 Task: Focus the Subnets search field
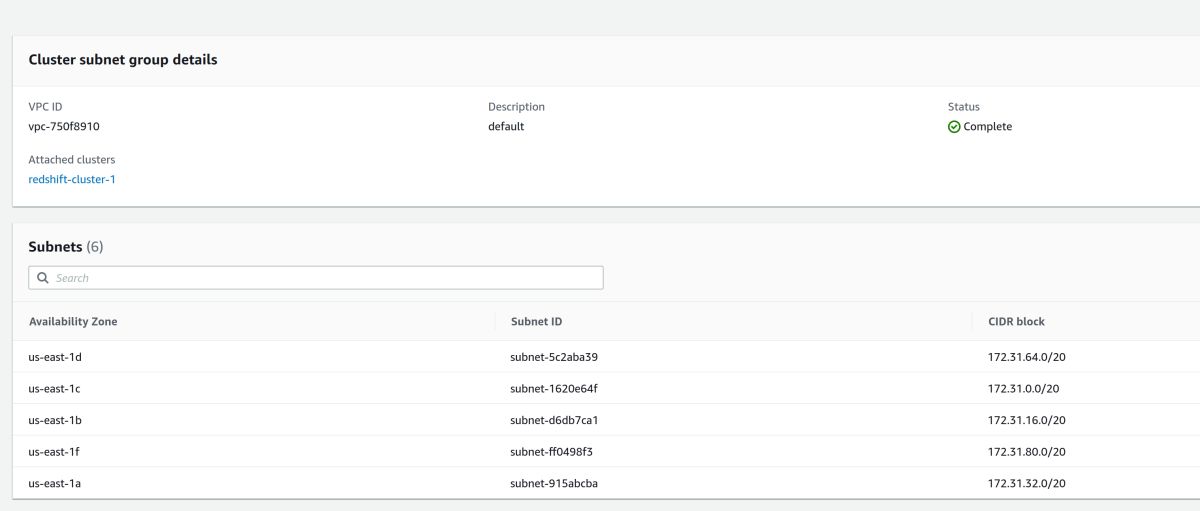pyautogui.click(x=320, y=278)
